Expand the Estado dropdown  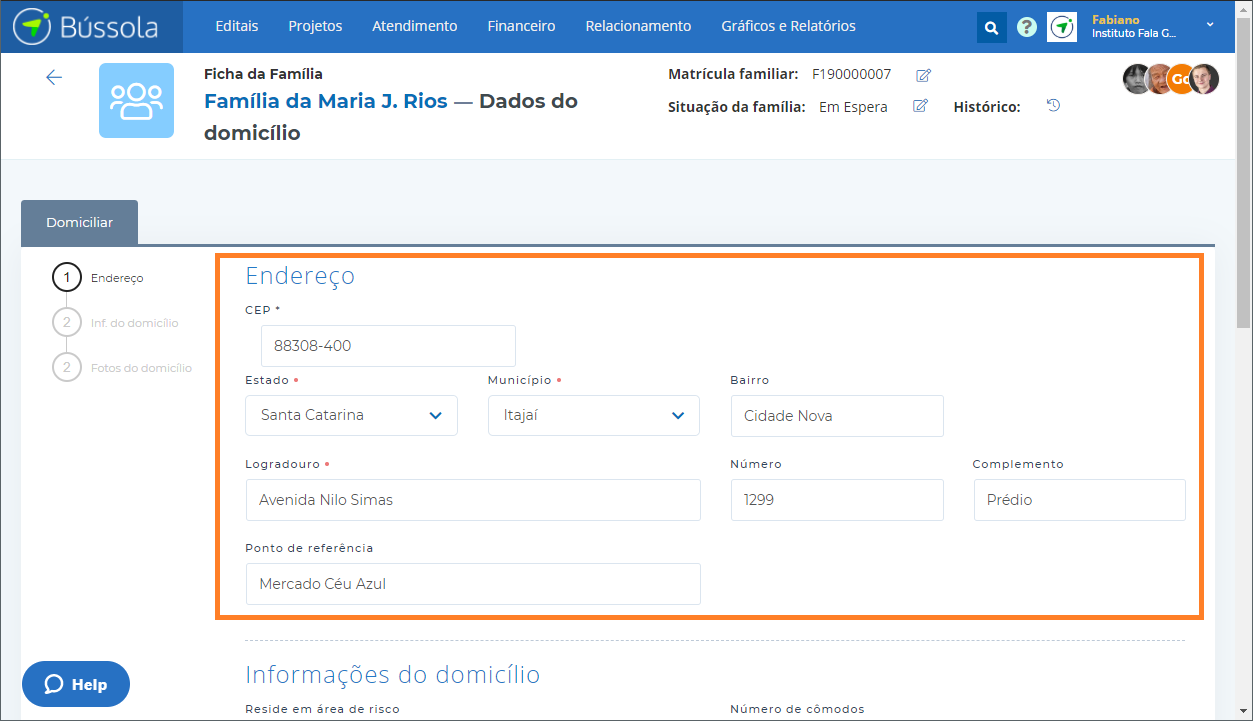351,415
